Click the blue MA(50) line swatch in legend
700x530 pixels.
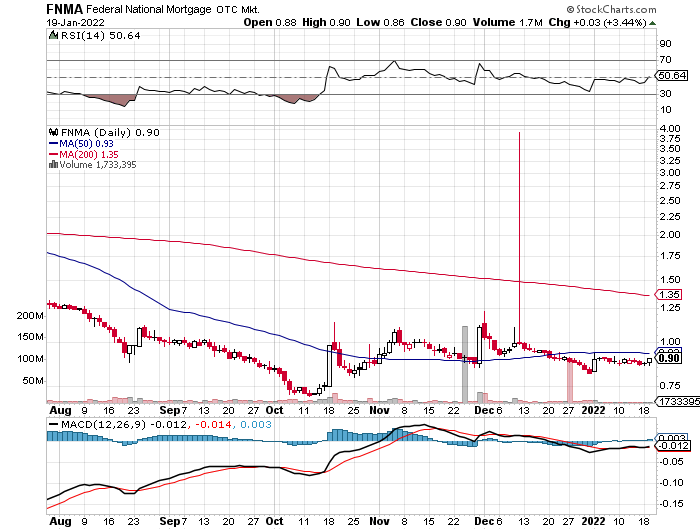pyautogui.click(x=53, y=144)
